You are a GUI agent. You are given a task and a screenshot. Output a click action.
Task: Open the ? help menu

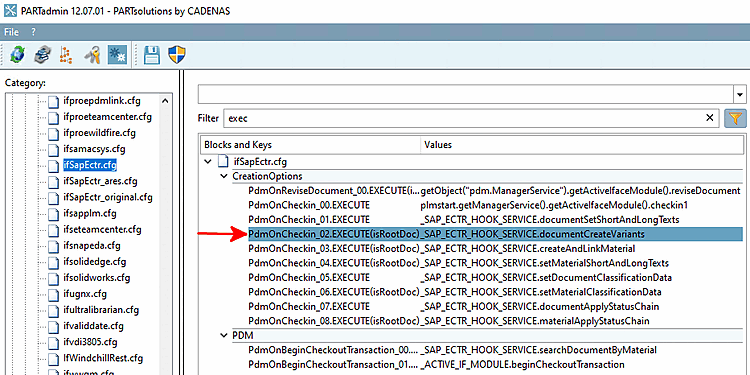click(33, 33)
